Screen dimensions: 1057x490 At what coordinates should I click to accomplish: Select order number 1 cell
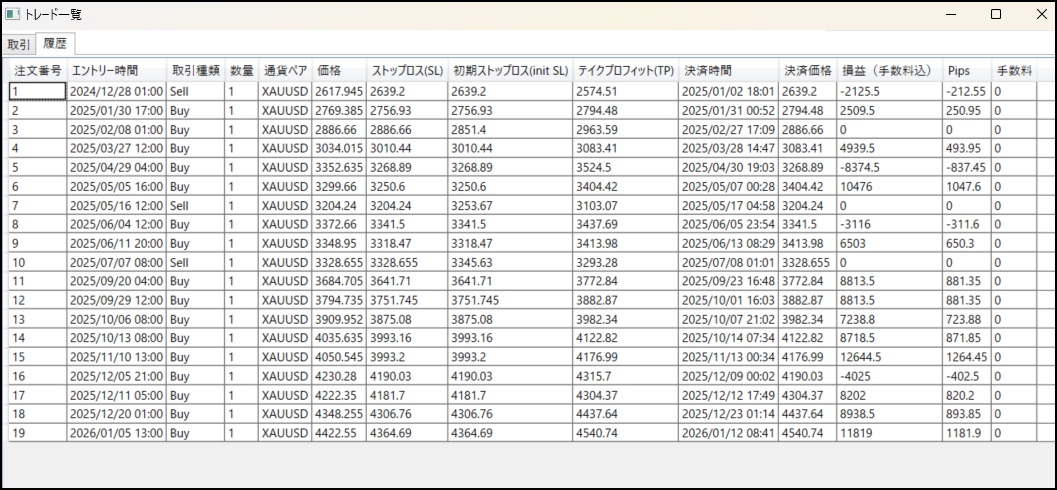pyautogui.click(x=37, y=91)
